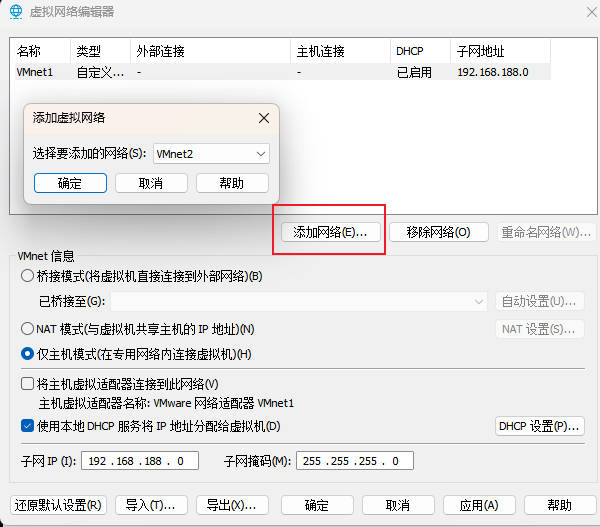The image size is (600, 527).
Task: Click the 添加网络(E)... button
Action: coord(330,232)
